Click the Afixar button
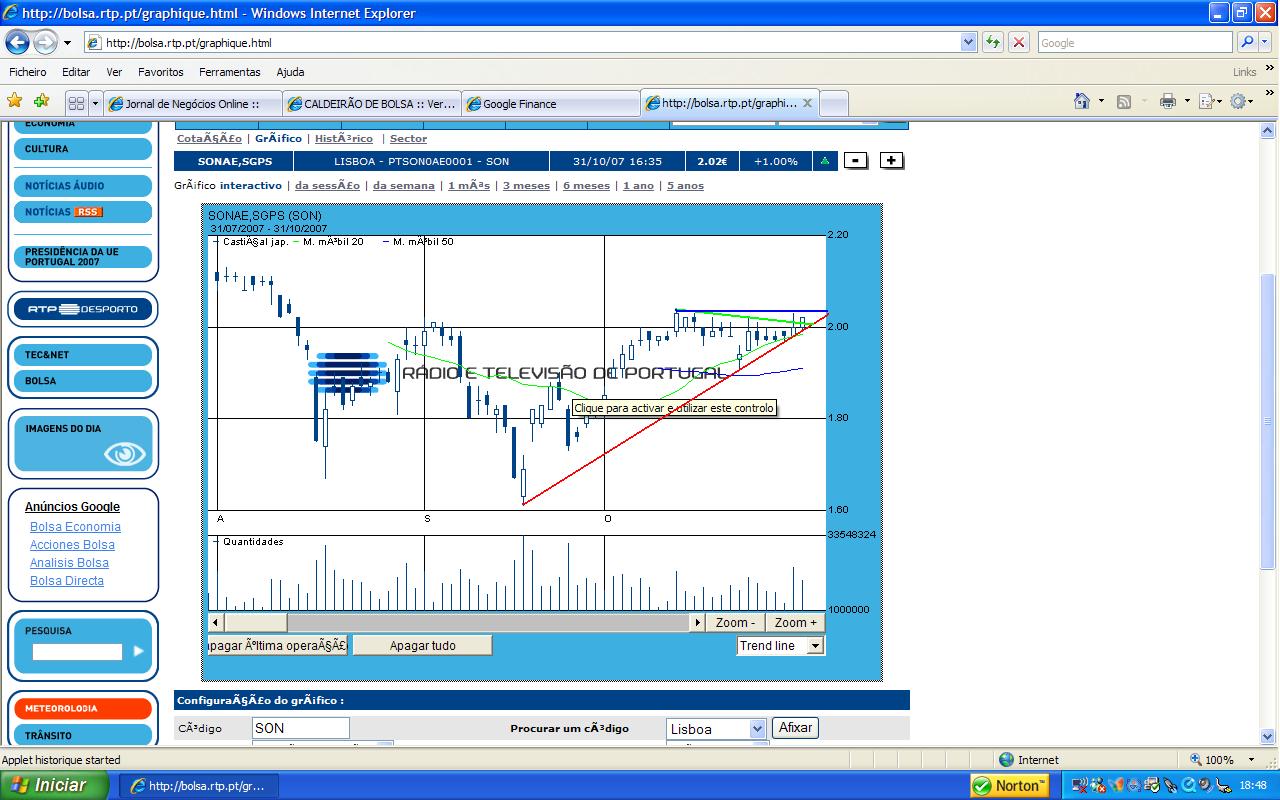Viewport: 1280px width, 800px height. coord(795,728)
